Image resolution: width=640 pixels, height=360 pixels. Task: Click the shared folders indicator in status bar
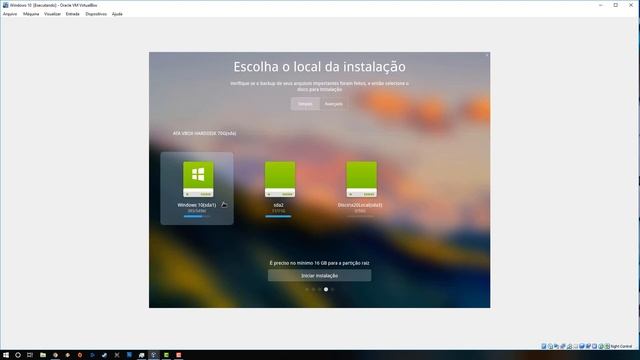coord(576,346)
